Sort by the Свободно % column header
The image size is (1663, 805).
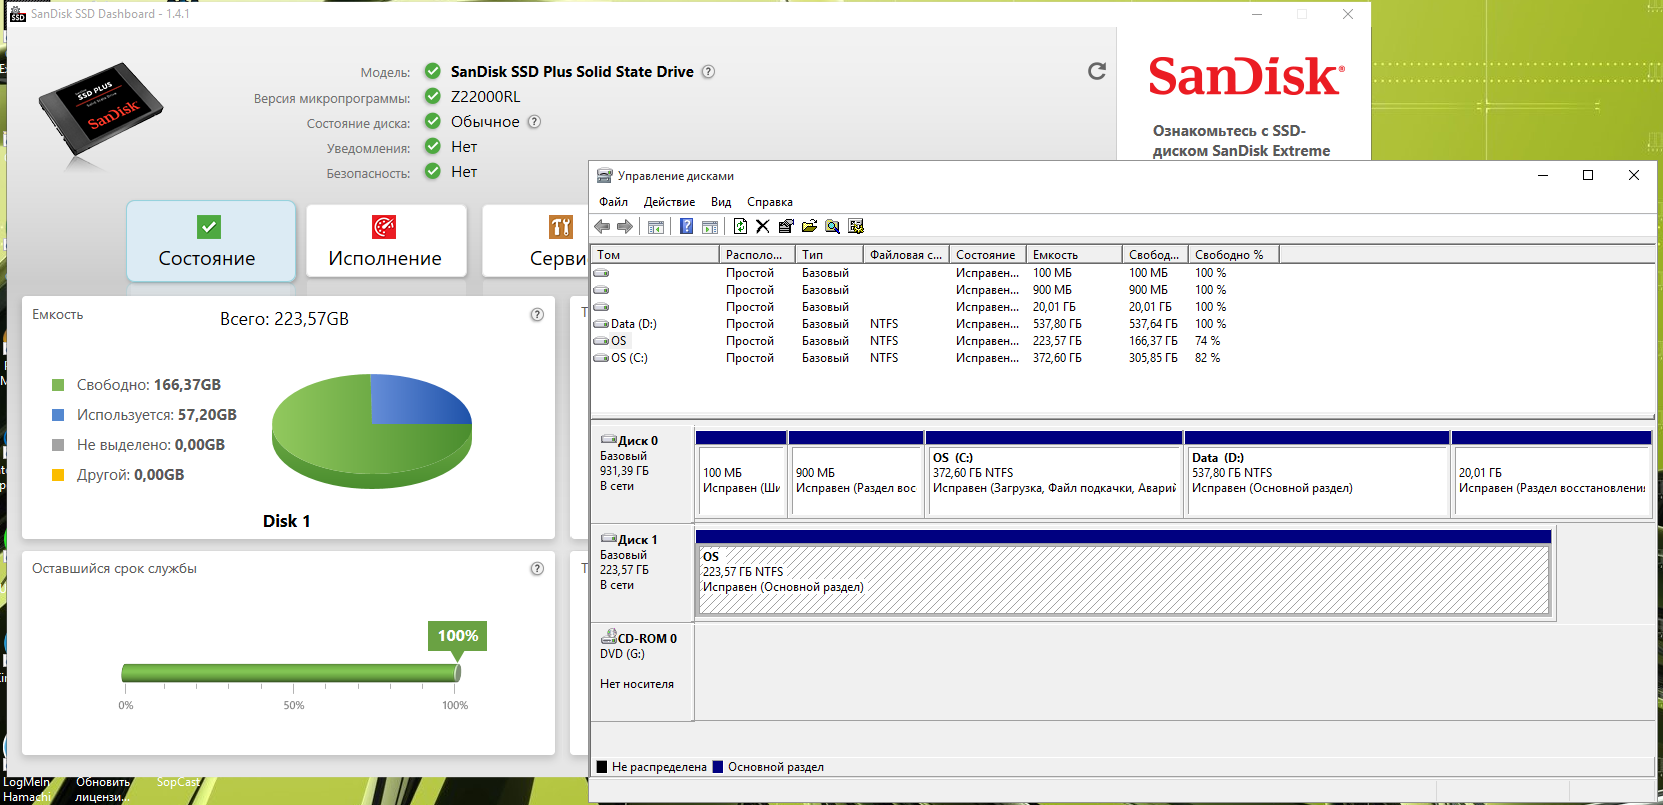(1234, 255)
